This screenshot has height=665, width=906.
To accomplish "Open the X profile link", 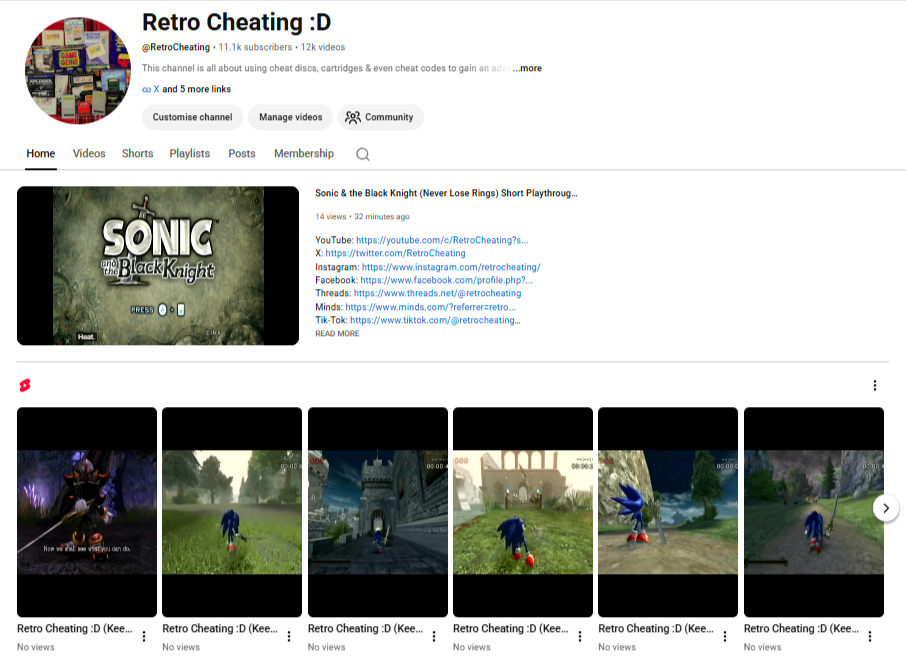I will pos(156,89).
